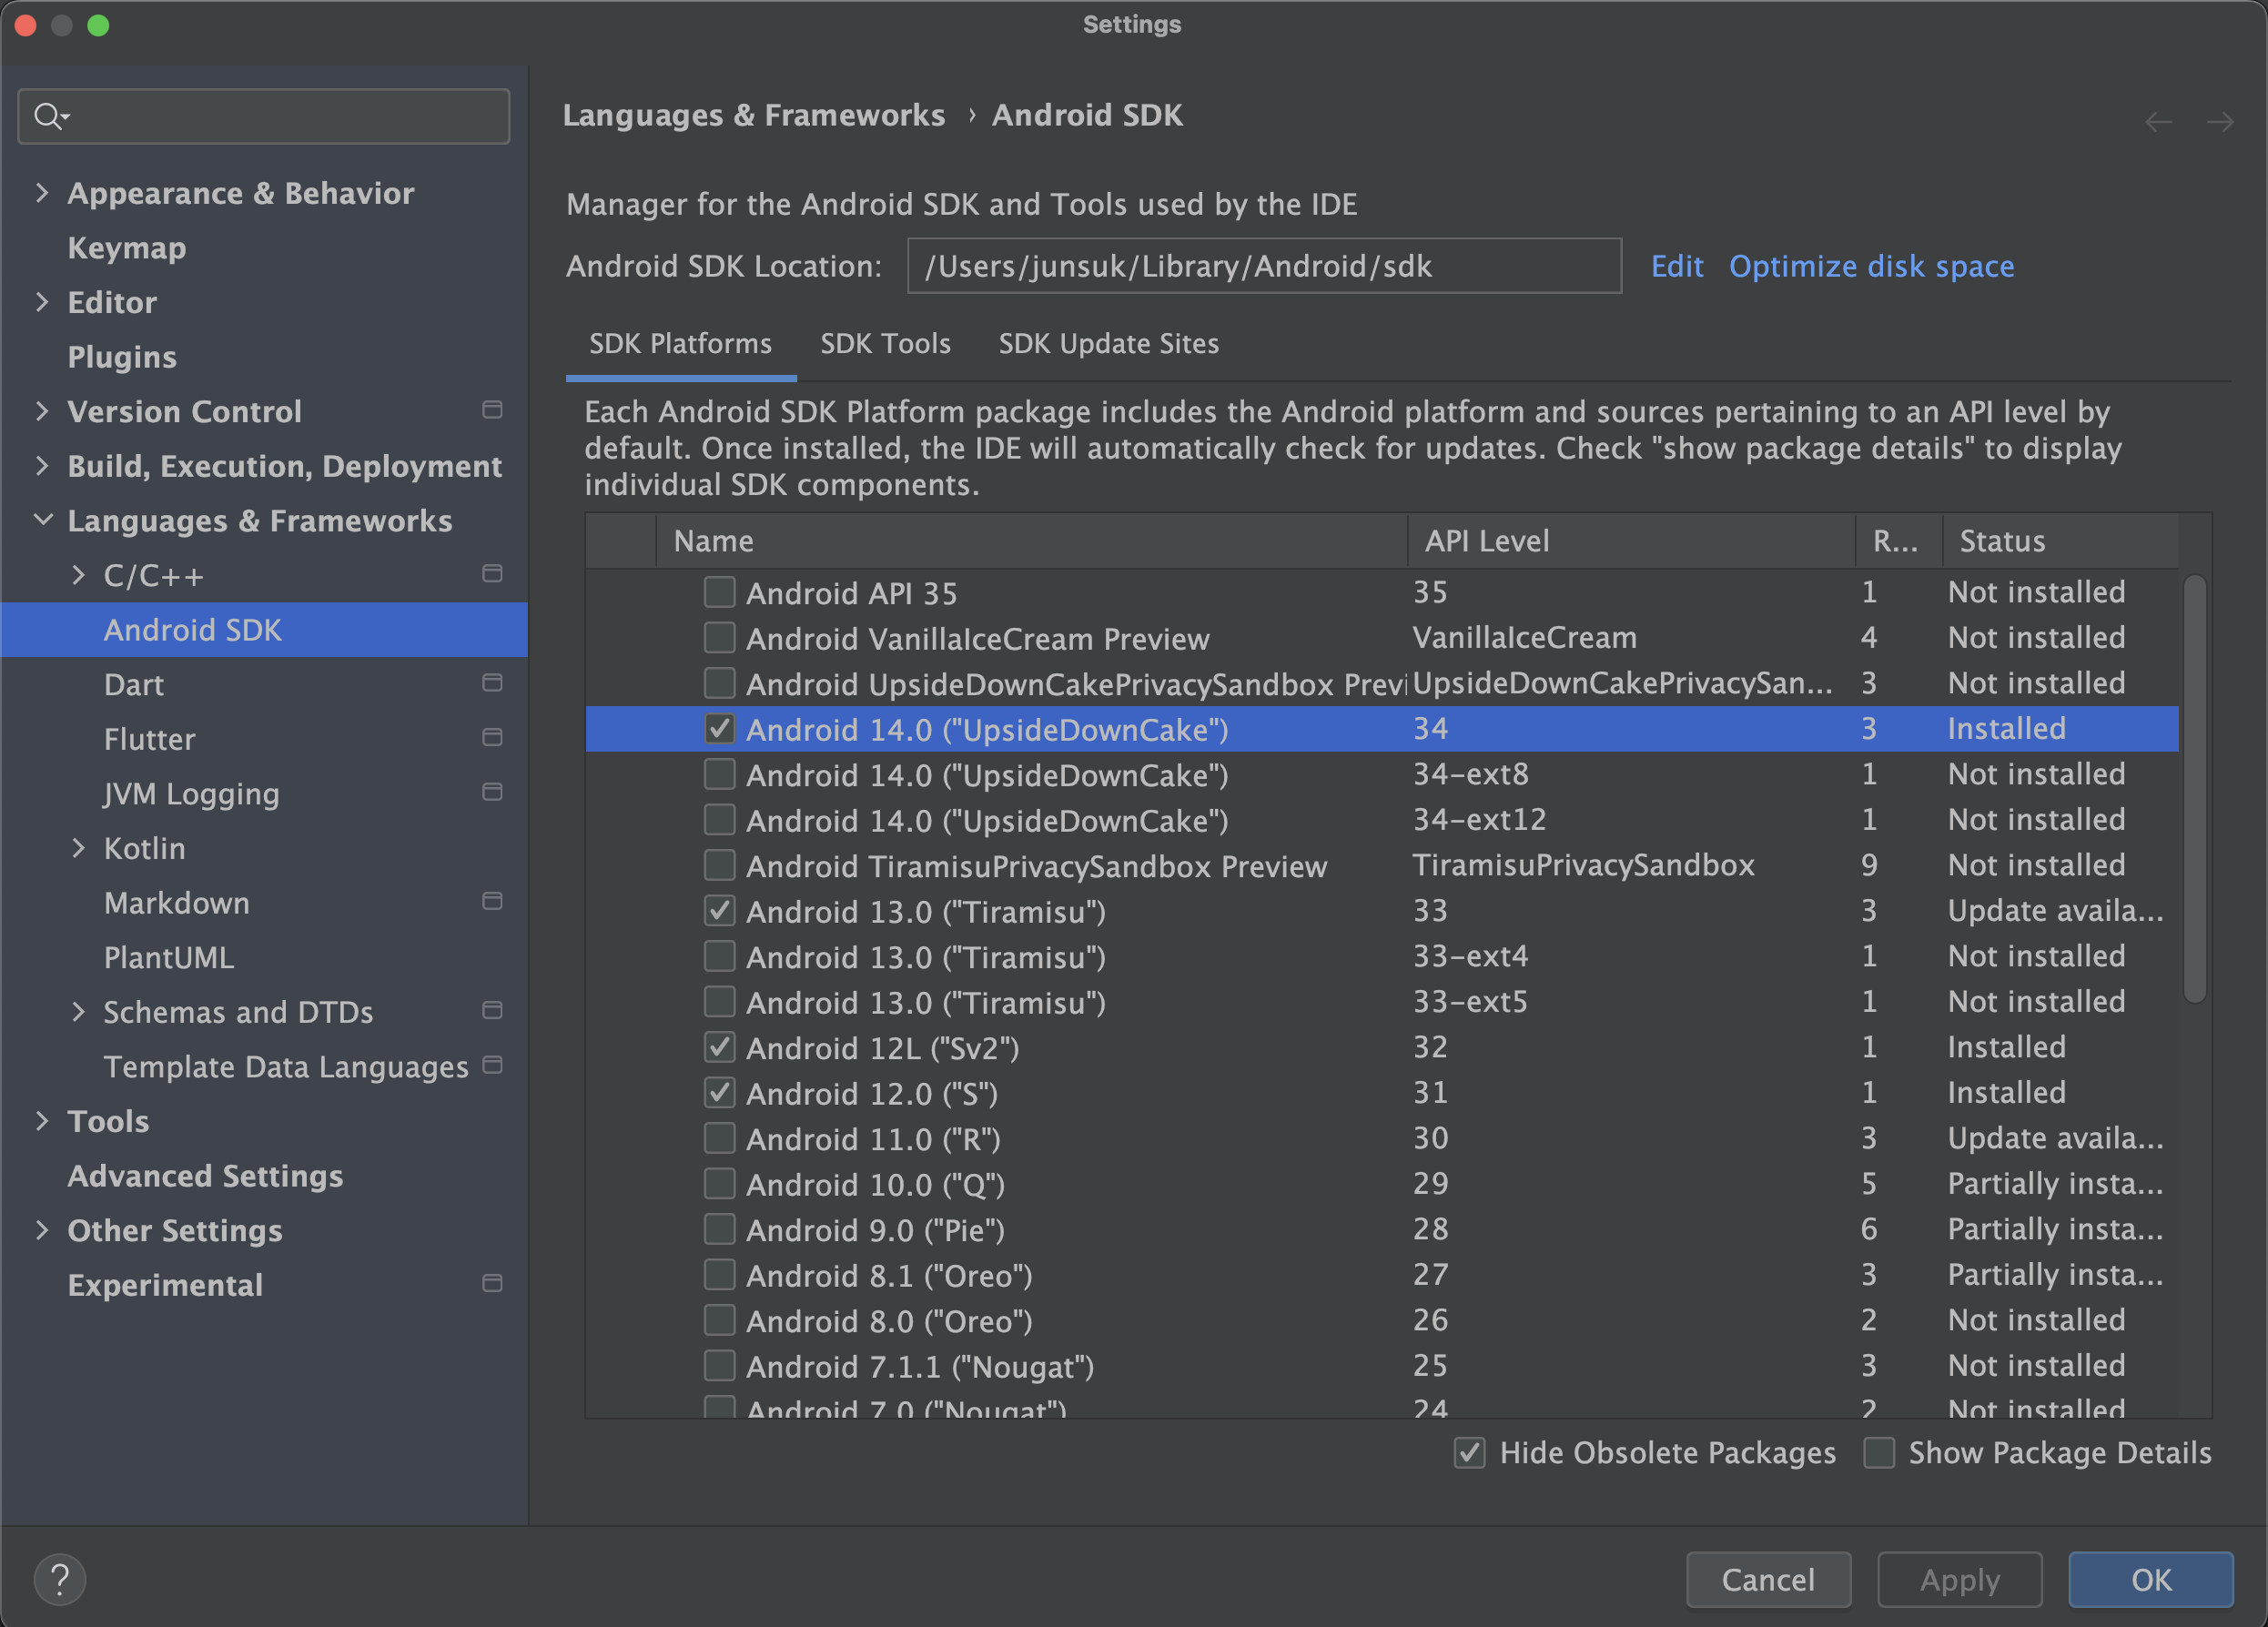Expand Version Control section

42,410
